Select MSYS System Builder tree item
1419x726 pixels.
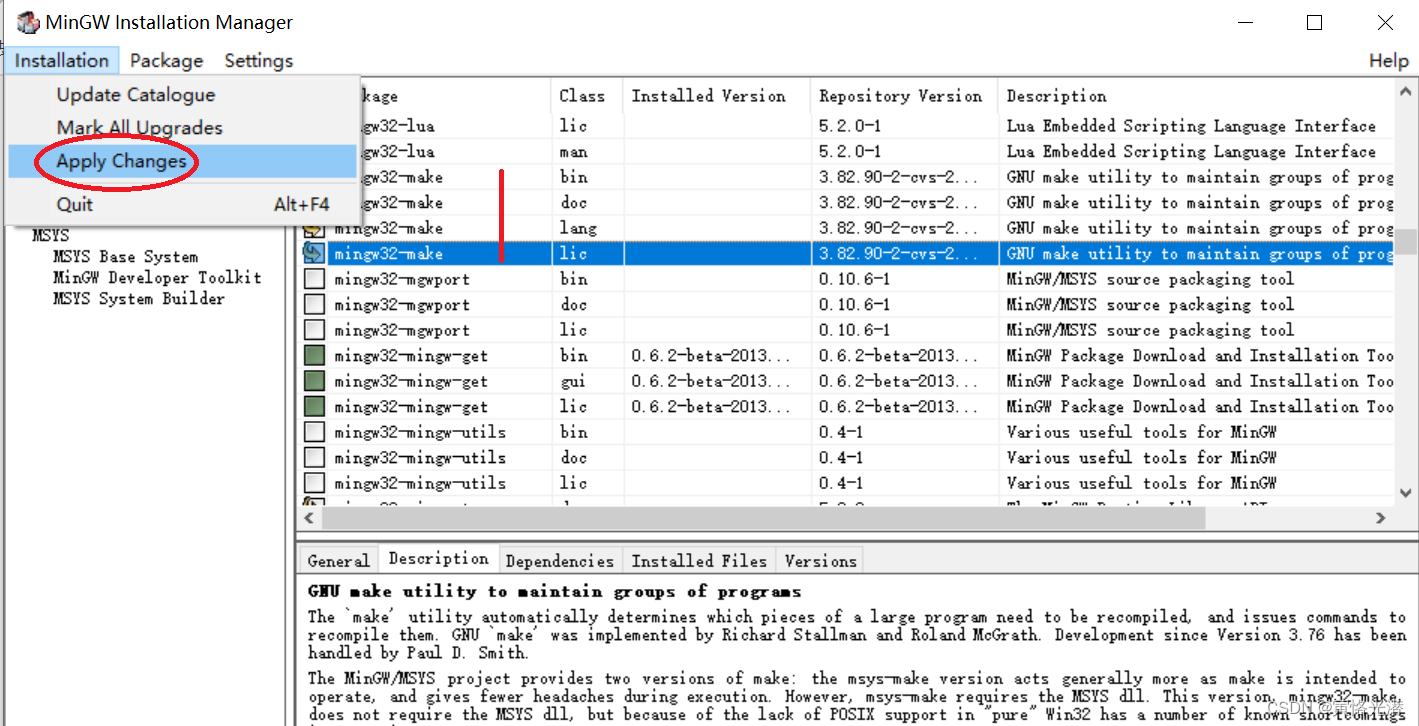click(x=139, y=299)
